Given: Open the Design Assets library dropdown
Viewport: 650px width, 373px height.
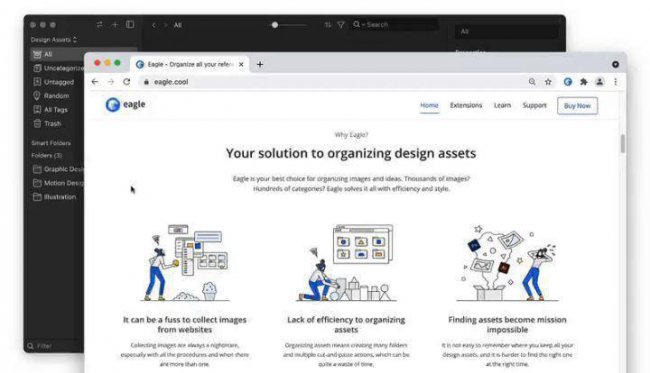Looking at the screenshot, I should [x=54, y=40].
